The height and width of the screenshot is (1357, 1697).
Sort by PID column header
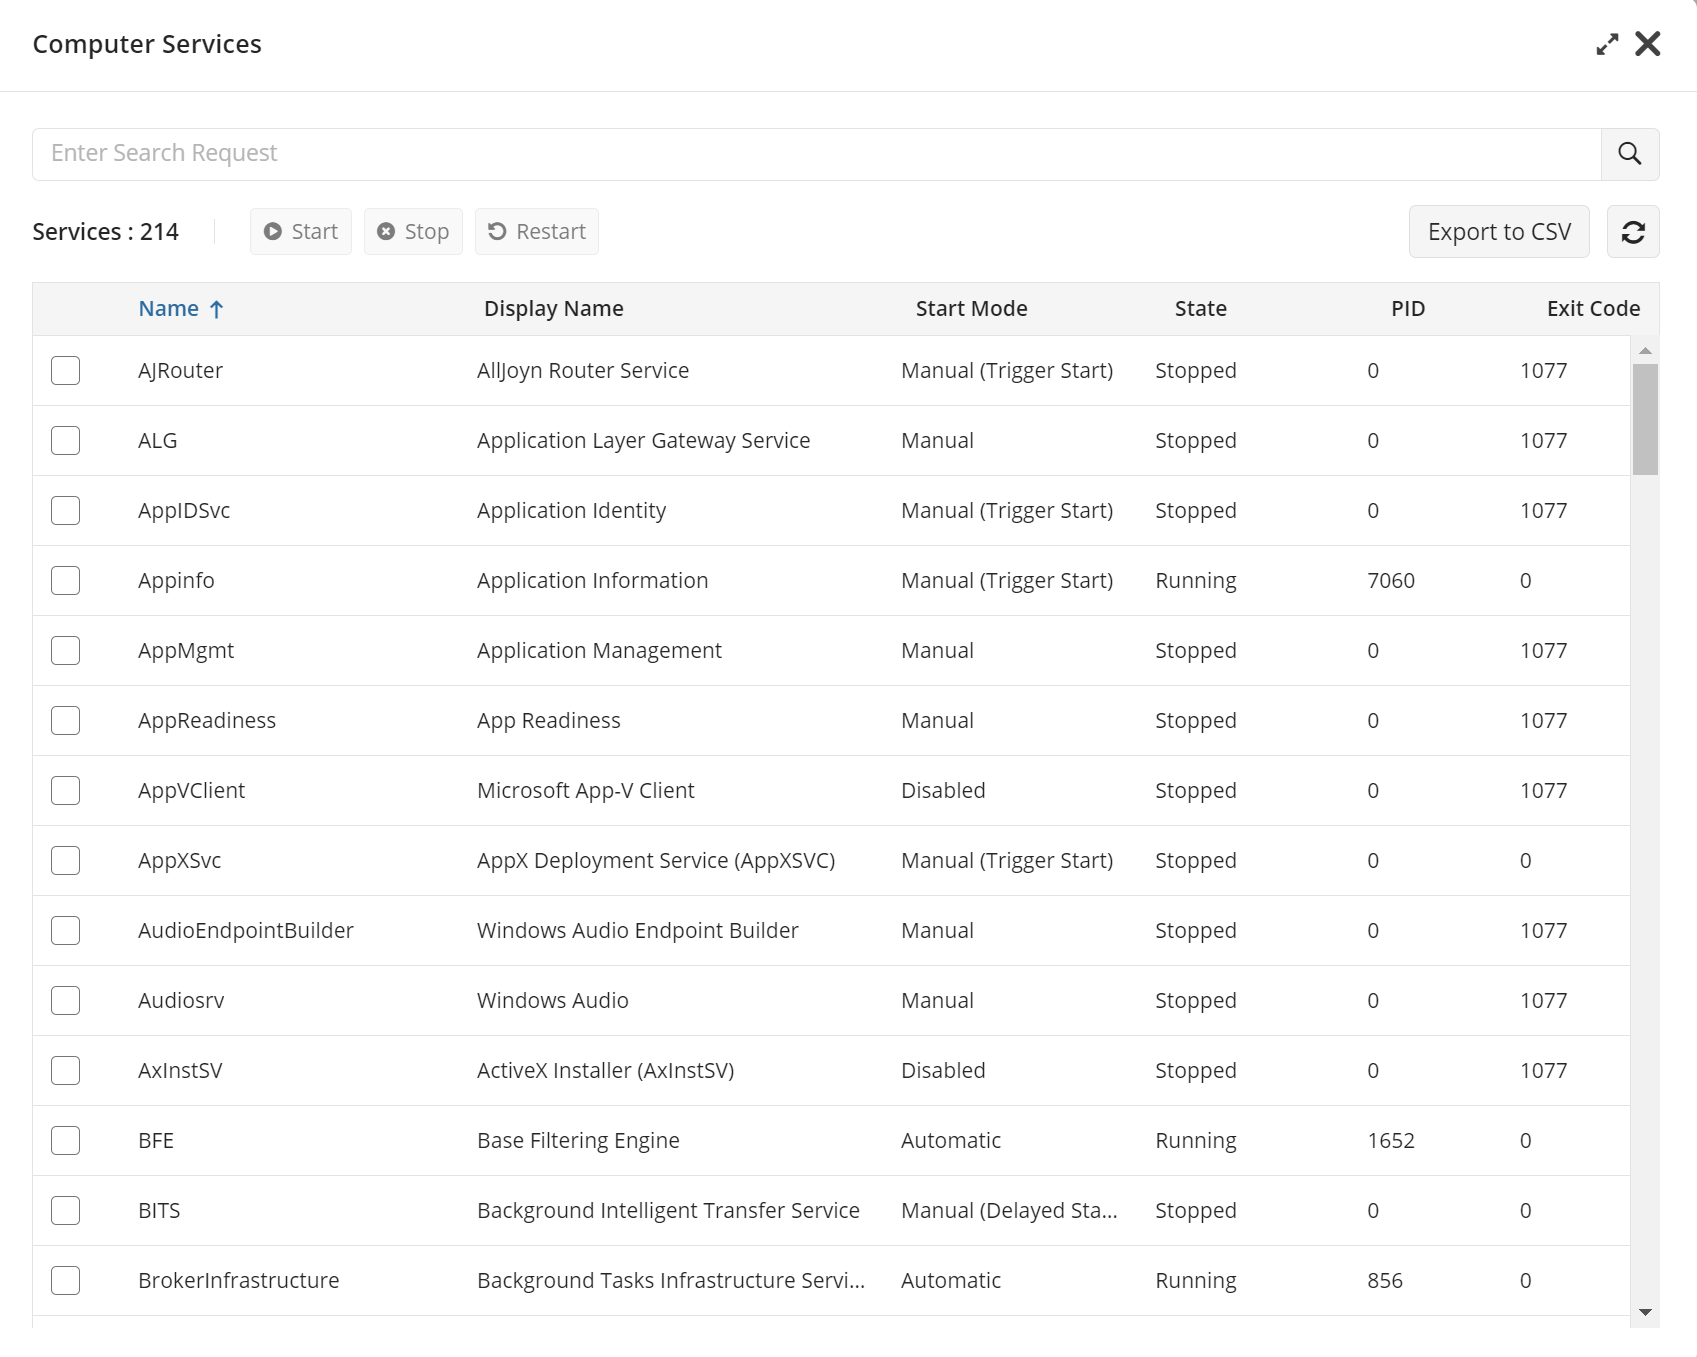(1408, 309)
